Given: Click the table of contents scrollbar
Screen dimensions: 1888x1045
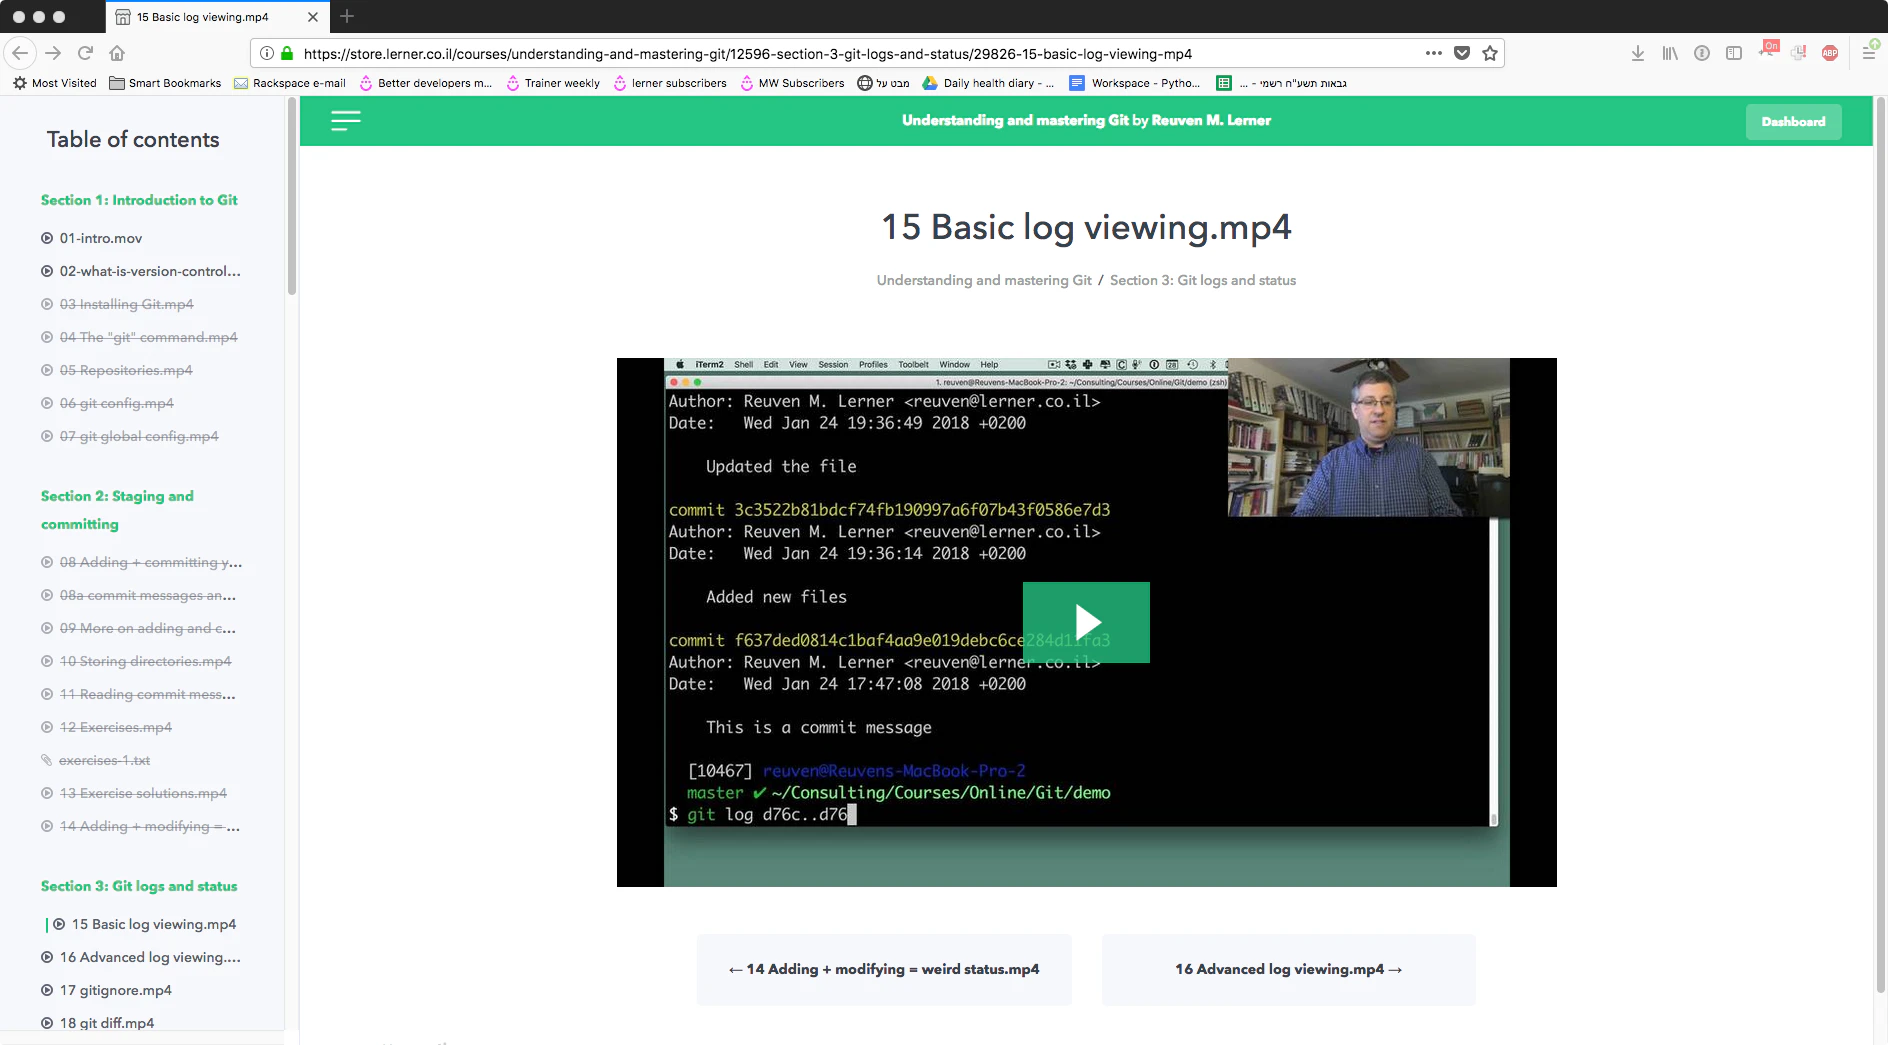Looking at the screenshot, I should [292, 198].
